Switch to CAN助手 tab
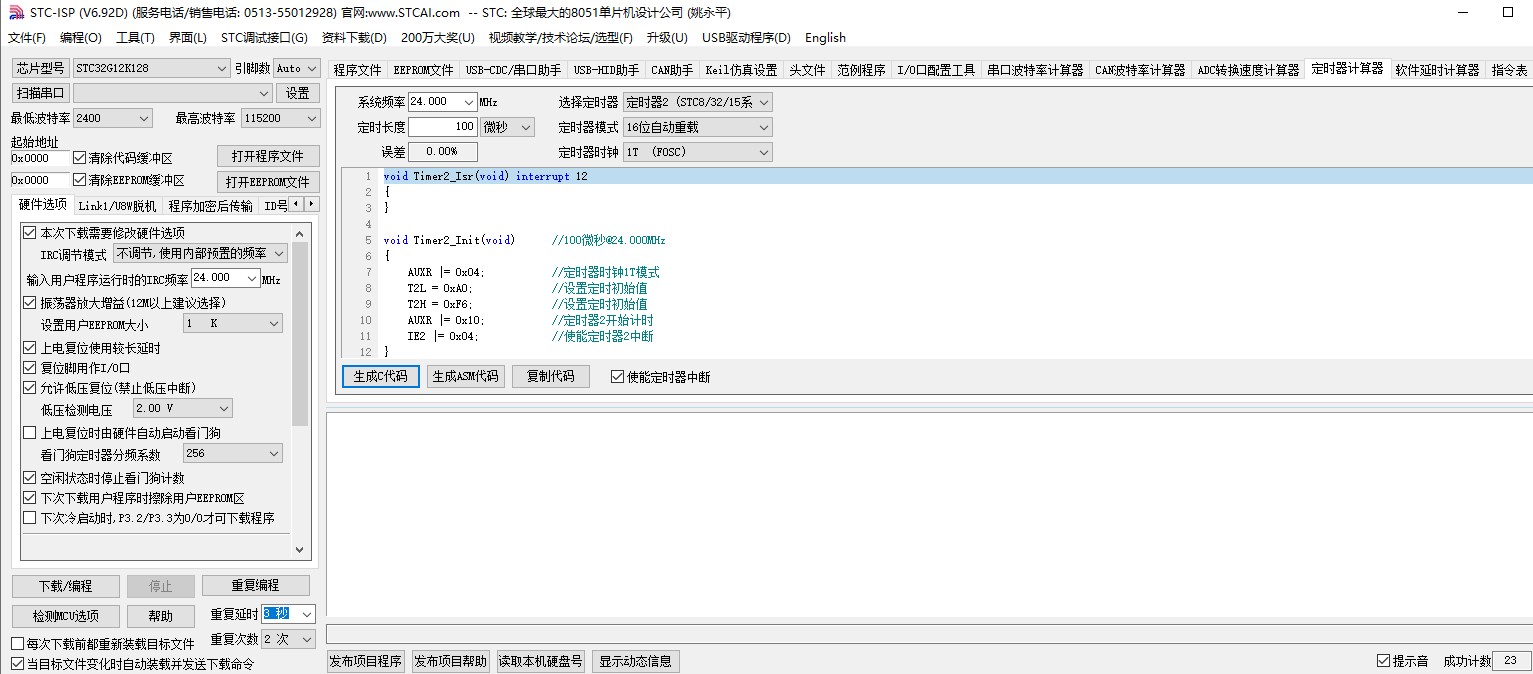The width and height of the screenshot is (1533, 674). (672, 70)
